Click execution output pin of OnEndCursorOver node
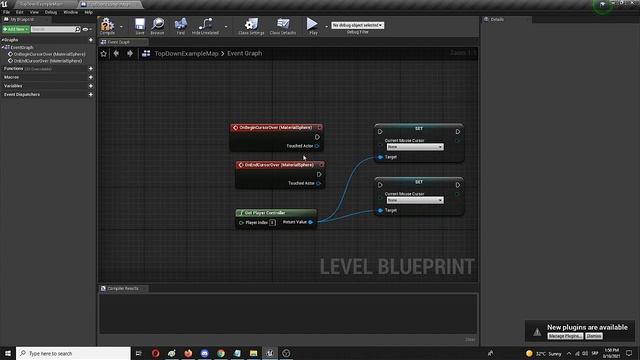Viewport: 640px width, 360px height. [x=319, y=174]
